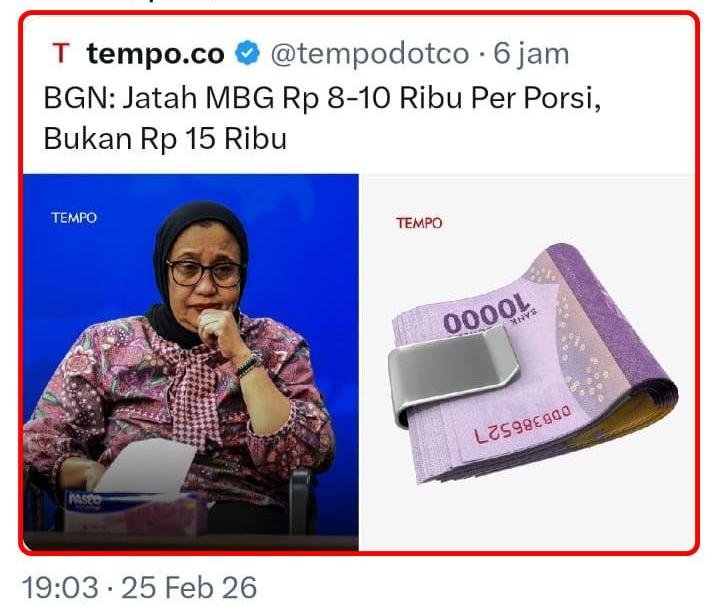Click the red TEMPO watermark on money image
Viewport: 720px width, 615px height.
click(419, 223)
